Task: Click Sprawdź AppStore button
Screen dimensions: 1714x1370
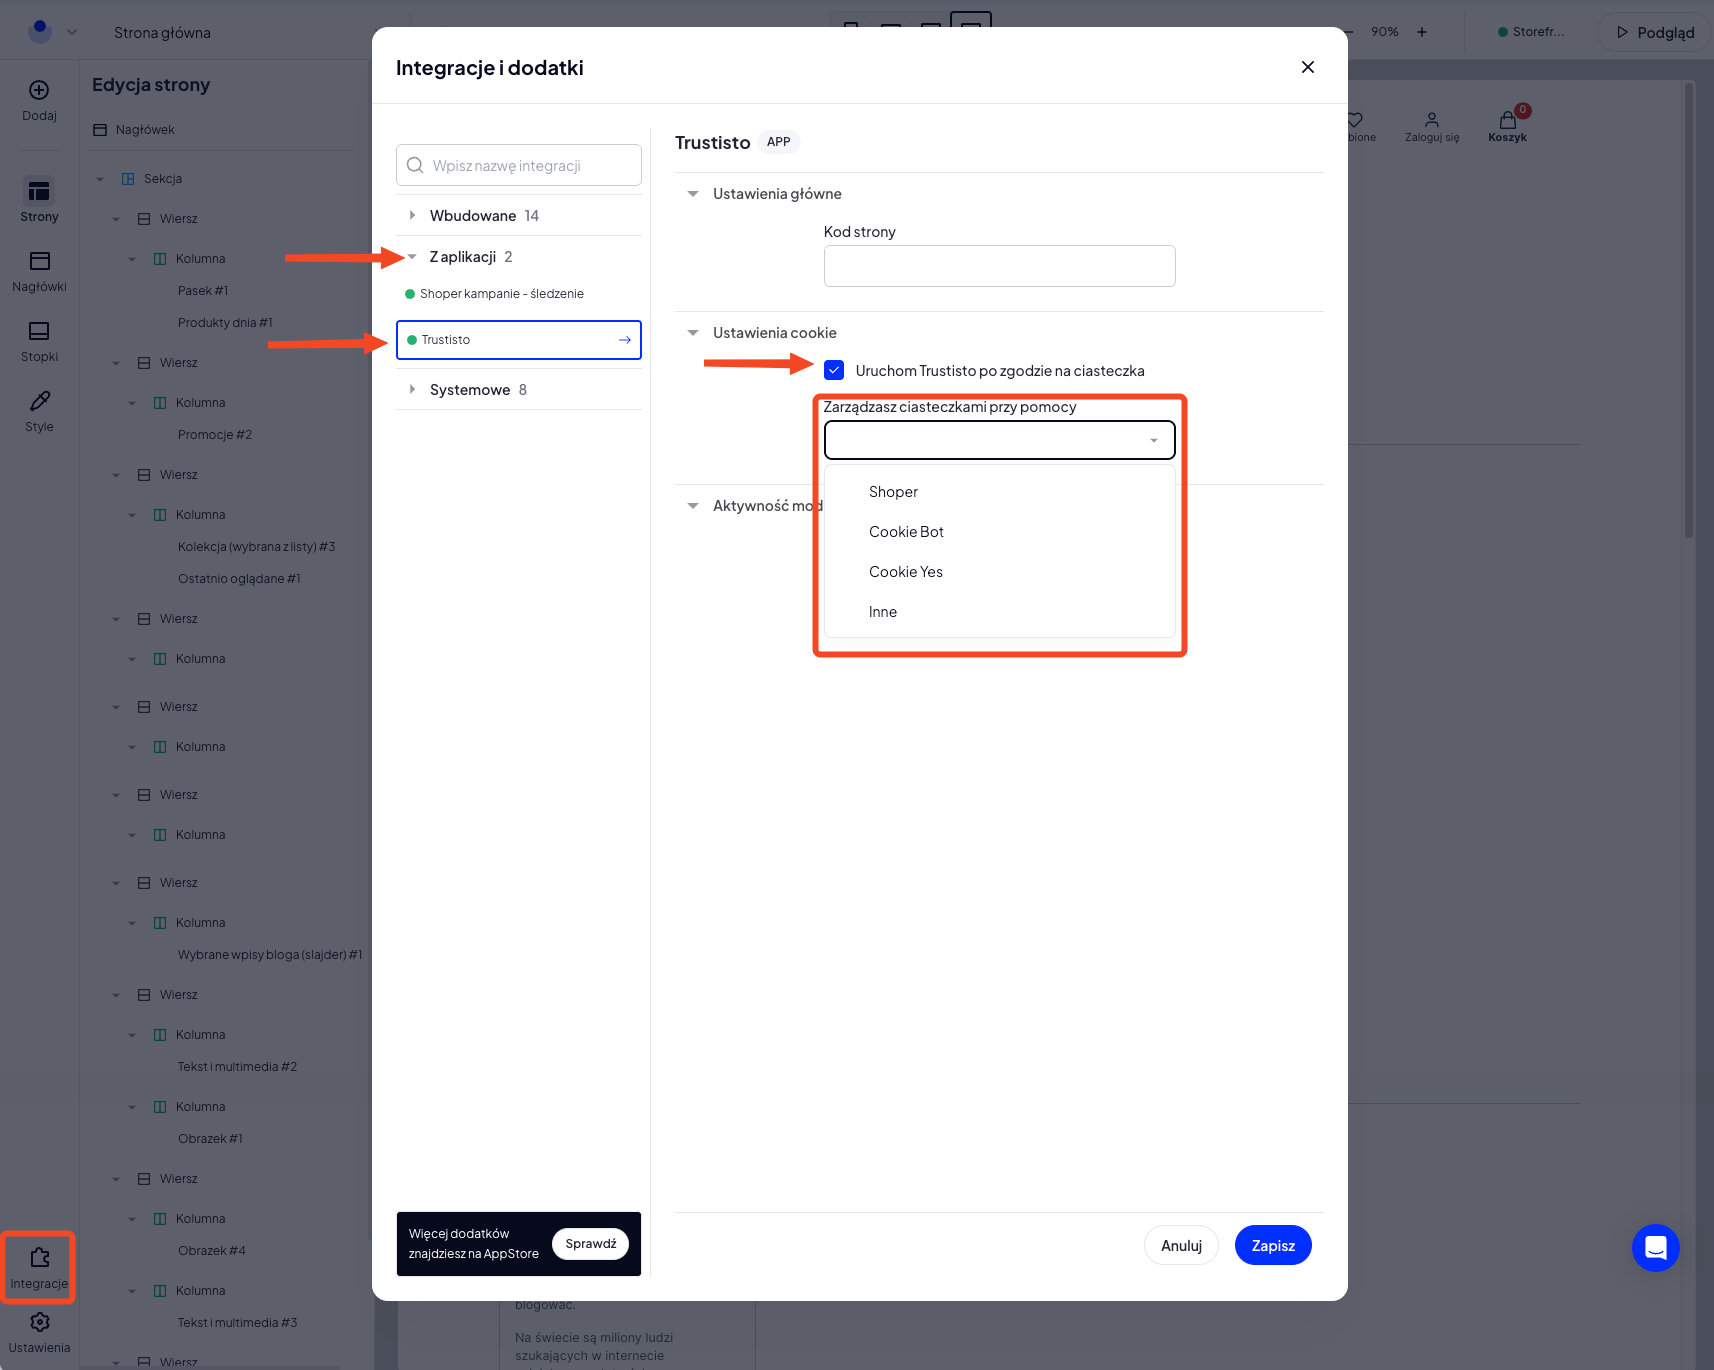Action: pos(591,1244)
